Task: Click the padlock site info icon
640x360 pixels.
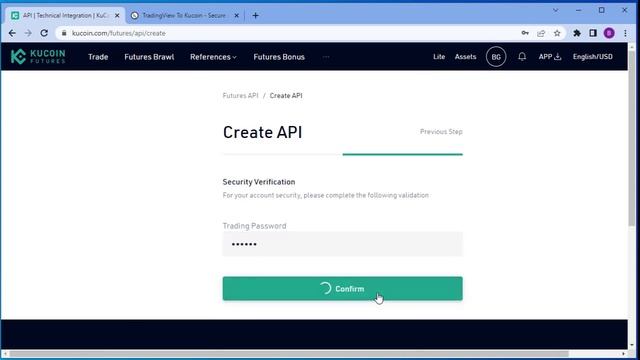Action: pos(64,33)
